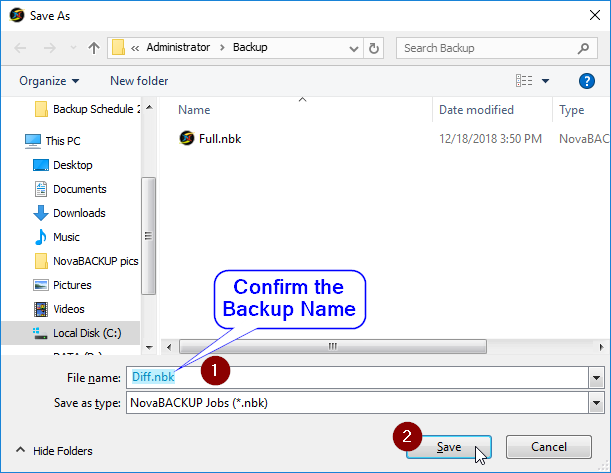Click the Documents page icon
Screen dimensions: 611x473
click(41, 189)
